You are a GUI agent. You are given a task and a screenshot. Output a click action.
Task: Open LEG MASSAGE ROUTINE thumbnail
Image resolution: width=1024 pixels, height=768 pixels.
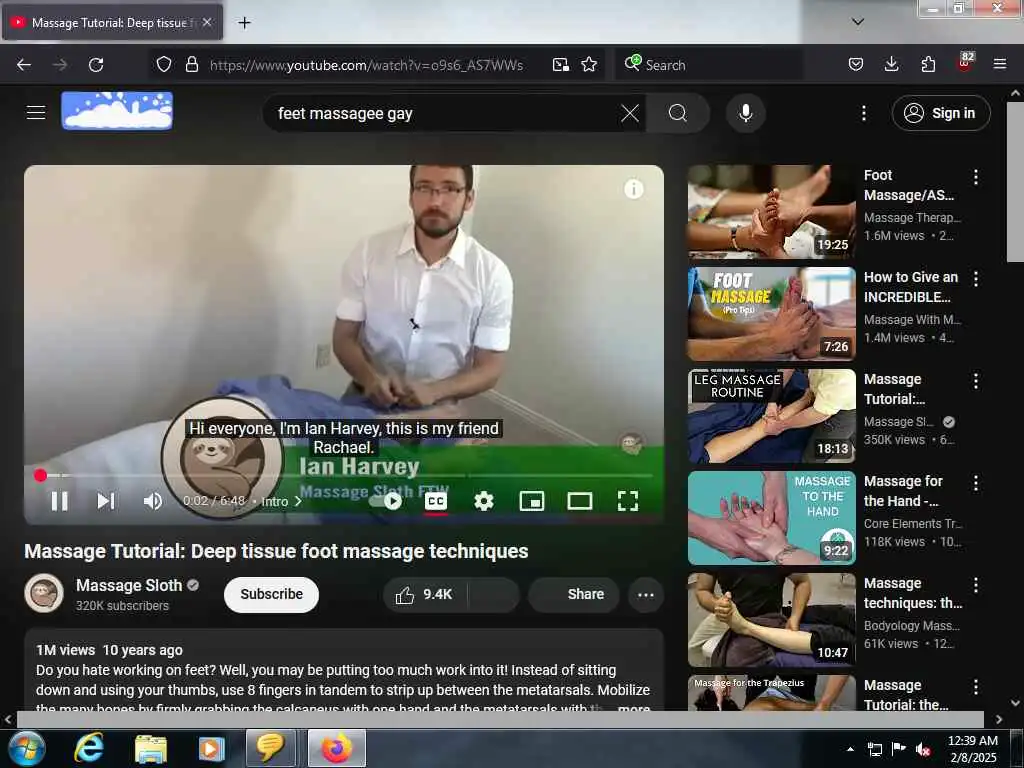tap(771, 416)
